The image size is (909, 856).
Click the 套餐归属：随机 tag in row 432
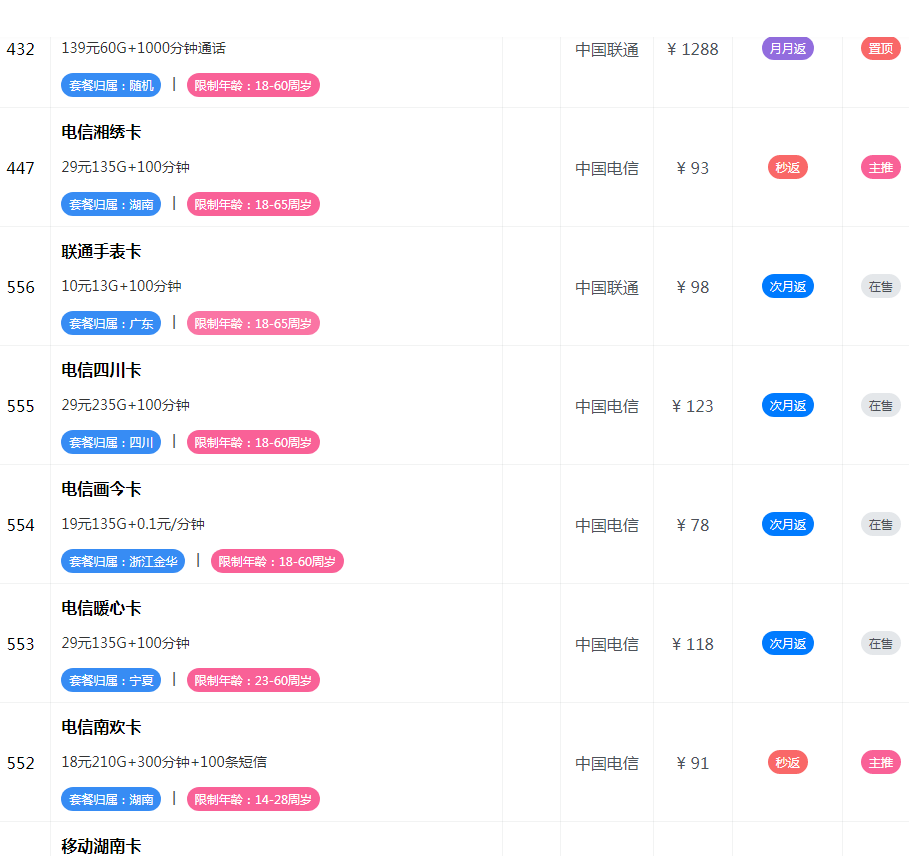tap(111, 85)
